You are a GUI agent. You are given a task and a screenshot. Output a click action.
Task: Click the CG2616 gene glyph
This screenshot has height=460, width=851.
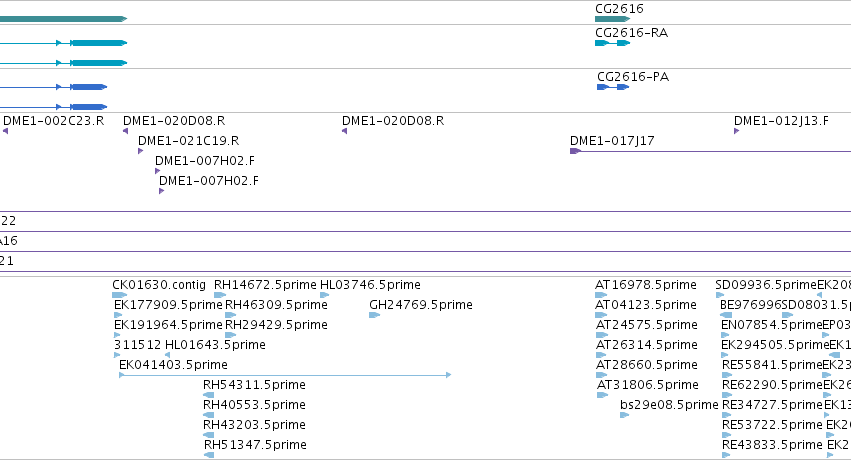[x=612, y=19]
